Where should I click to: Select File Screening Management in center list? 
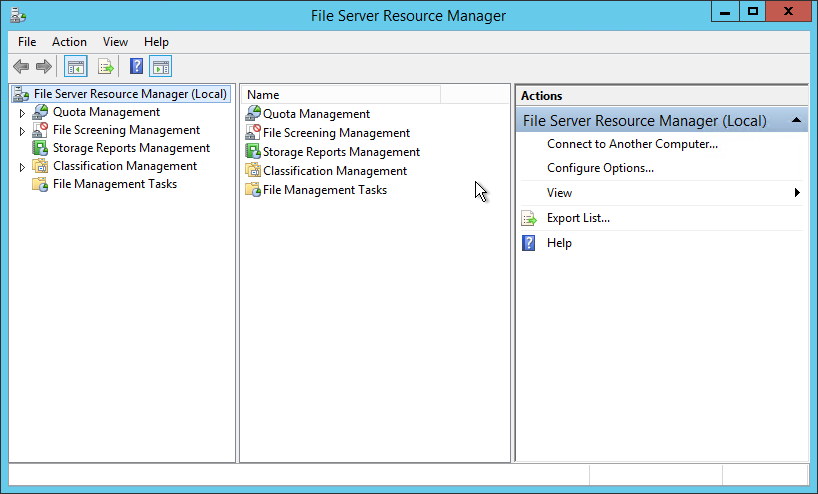point(336,133)
